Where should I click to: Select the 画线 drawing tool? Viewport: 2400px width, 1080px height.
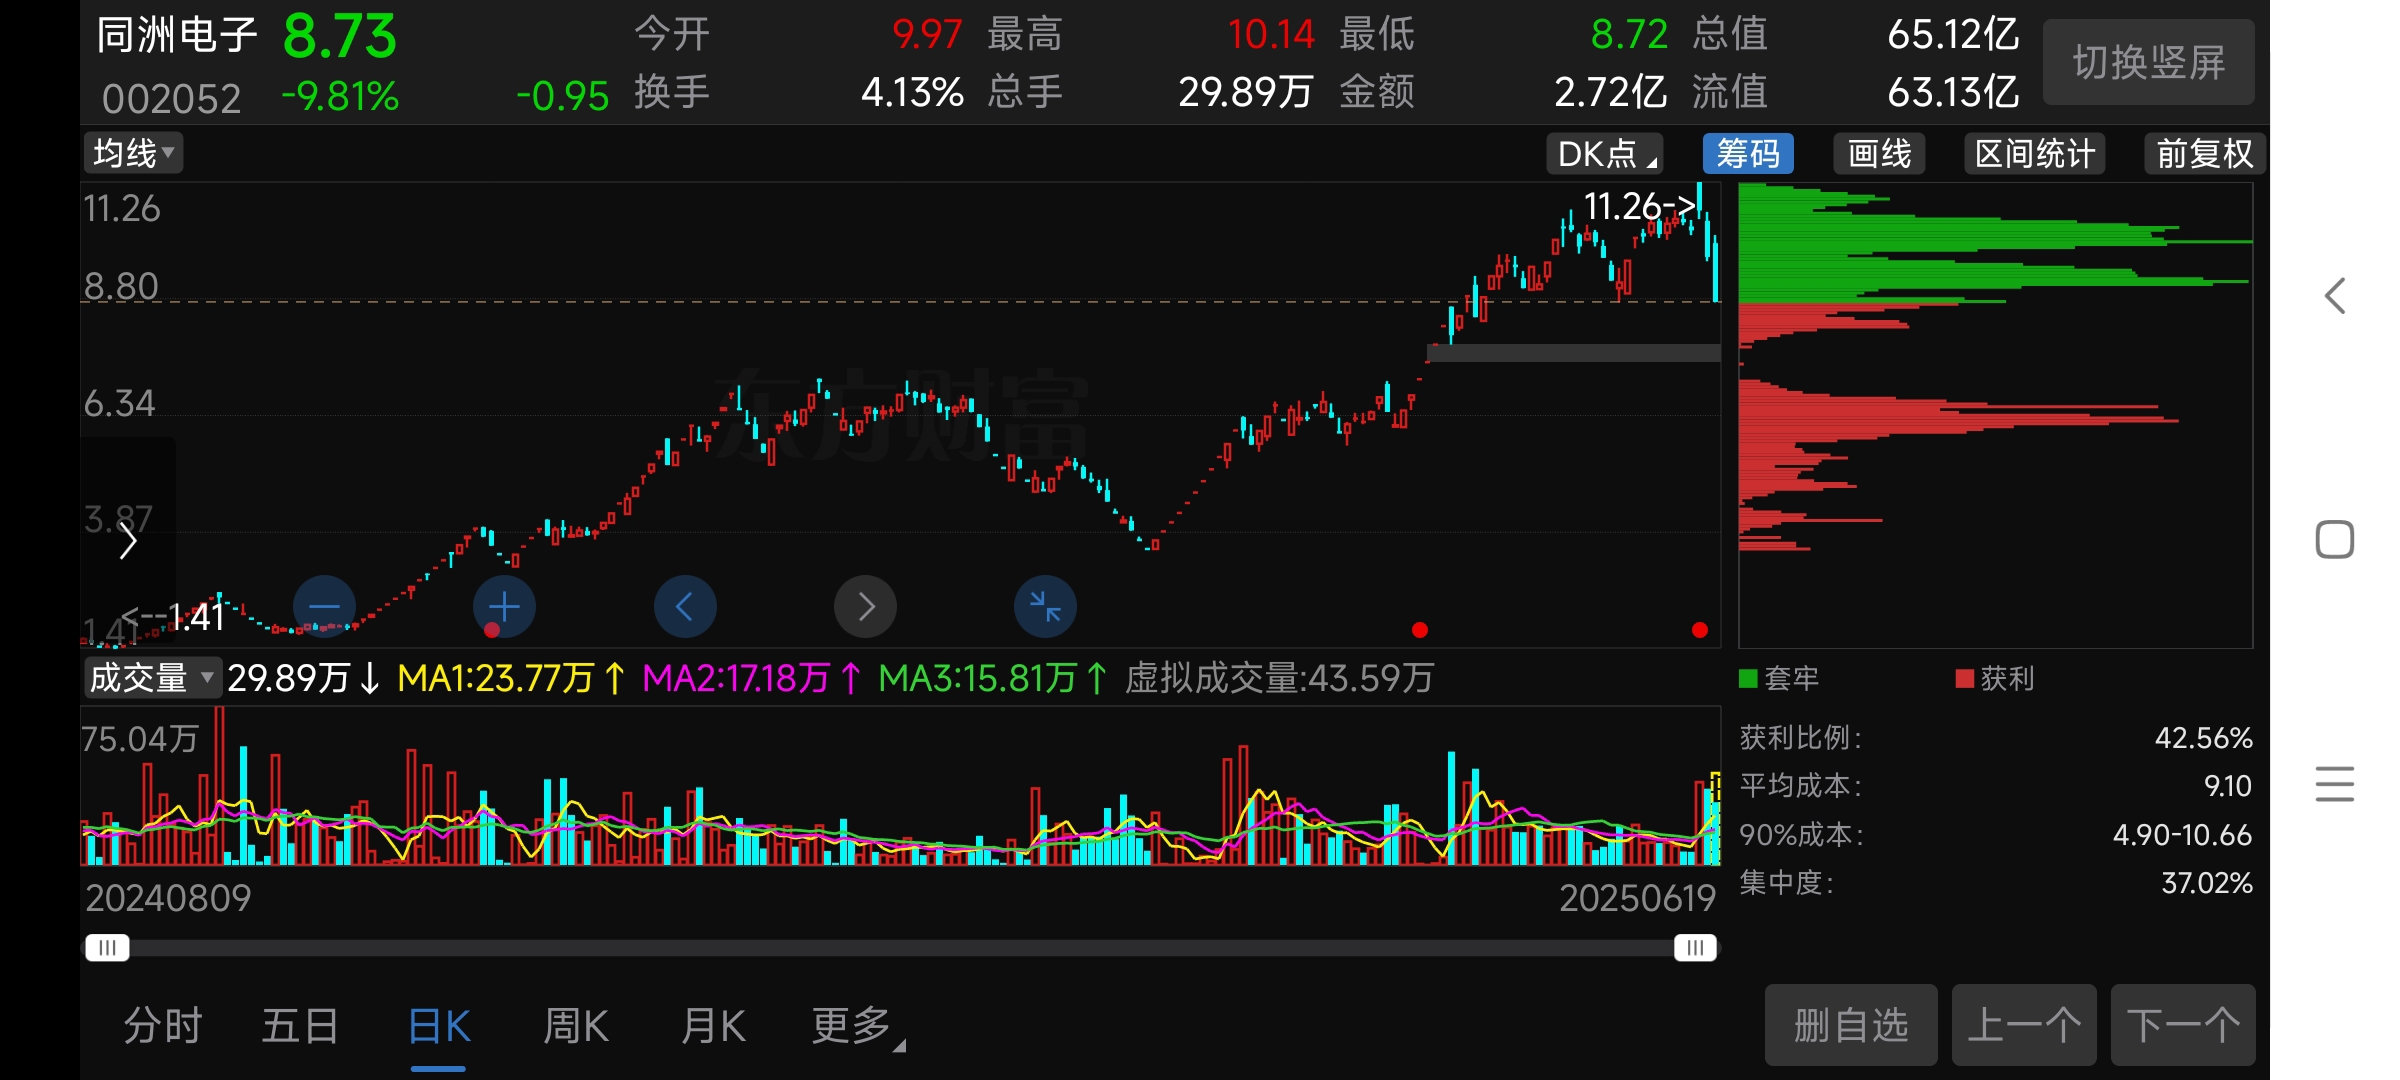1879,154
